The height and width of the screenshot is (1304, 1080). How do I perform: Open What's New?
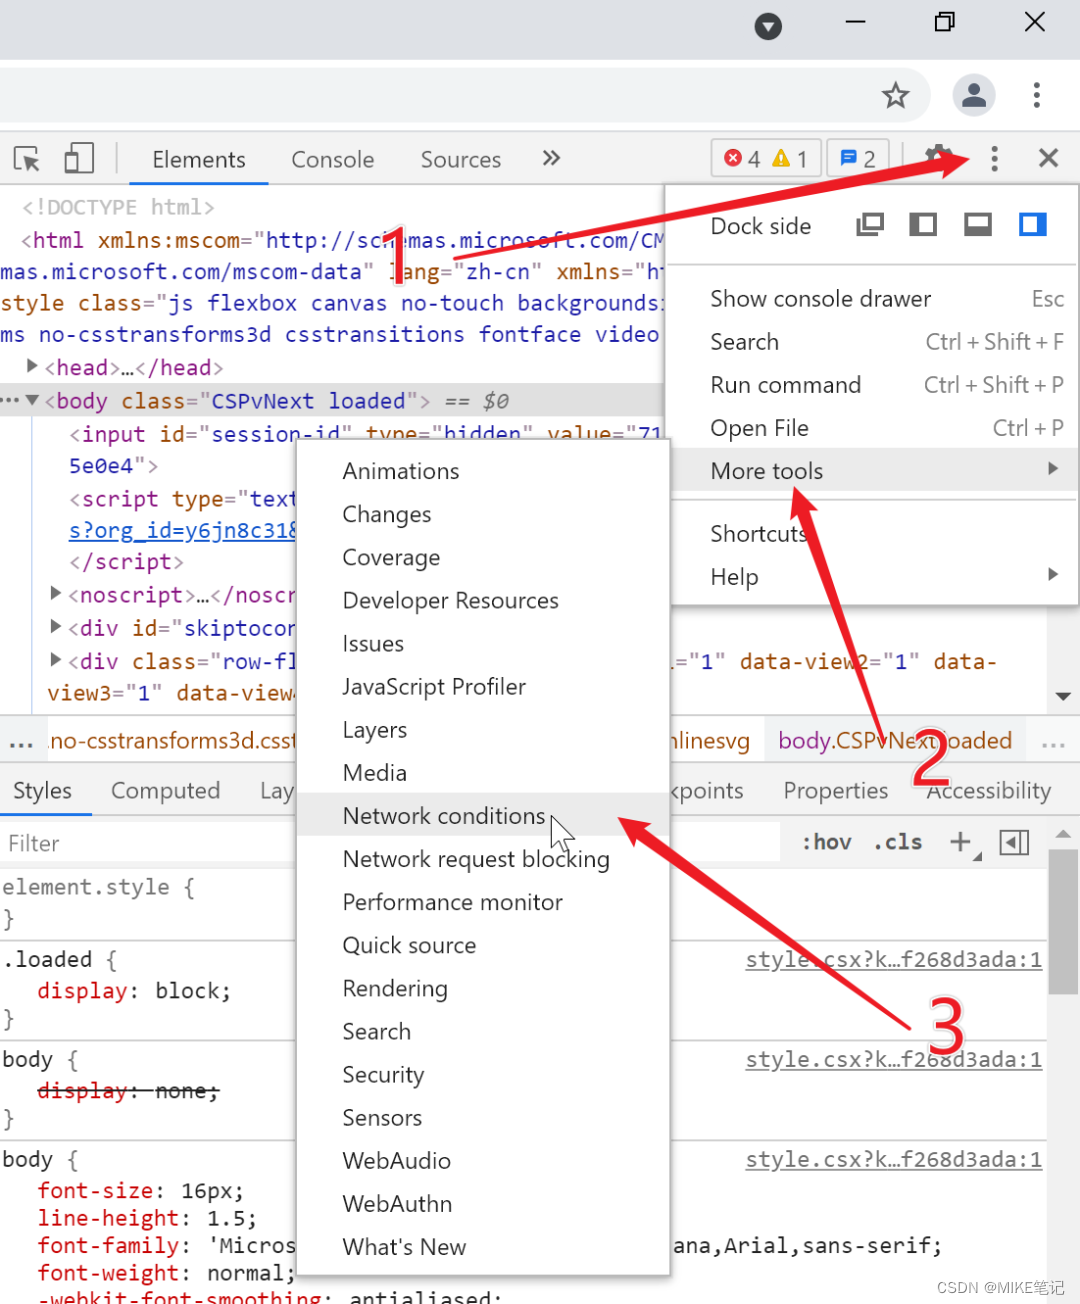pos(483,1245)
